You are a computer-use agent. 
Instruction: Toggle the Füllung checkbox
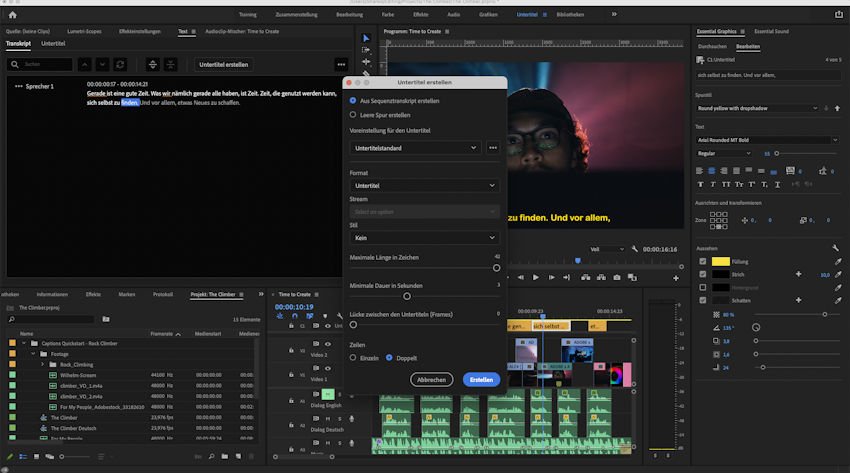(x=702, y=261)
